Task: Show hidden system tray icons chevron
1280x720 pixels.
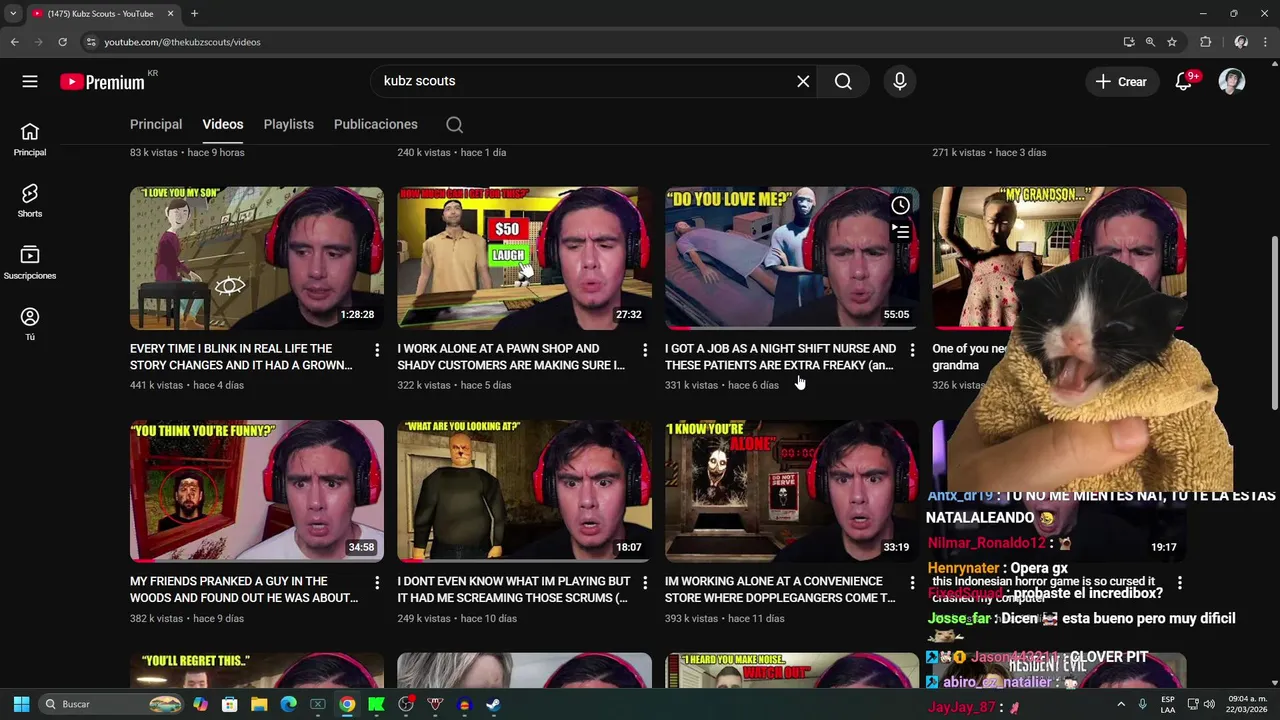Action: (x=1120, y=704)
